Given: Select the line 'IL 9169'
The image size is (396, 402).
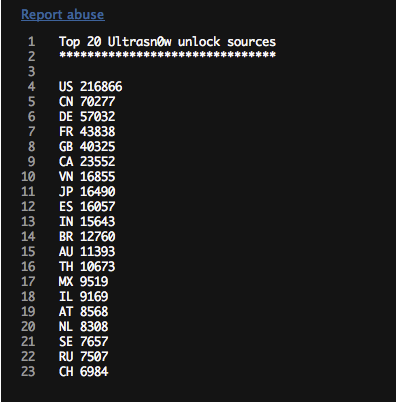Looking at the screenshot, I should (x=83, y=297).
